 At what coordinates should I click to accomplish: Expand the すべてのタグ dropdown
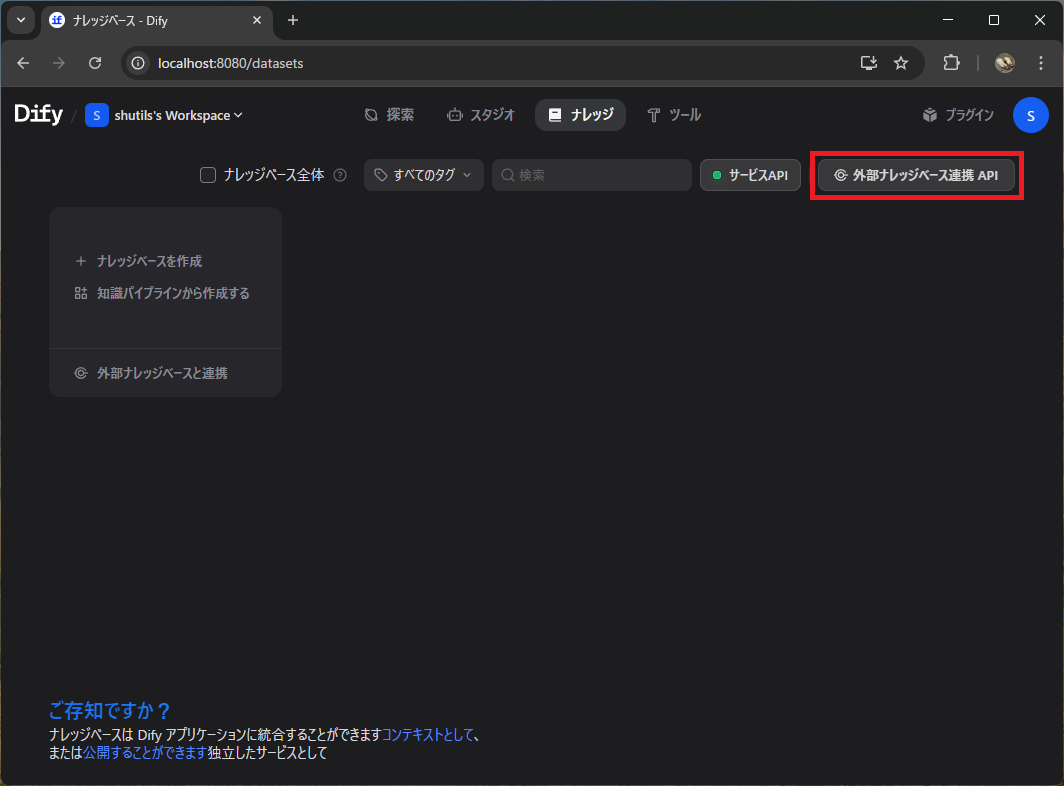coord(423,175)
